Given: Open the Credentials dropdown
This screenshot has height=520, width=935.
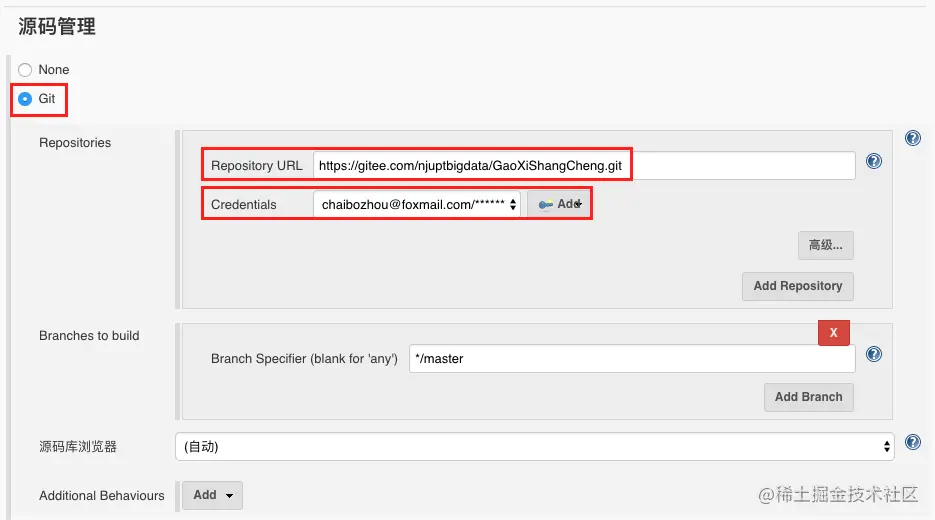Looking at the screenshot, I should (x=417, y=205).
